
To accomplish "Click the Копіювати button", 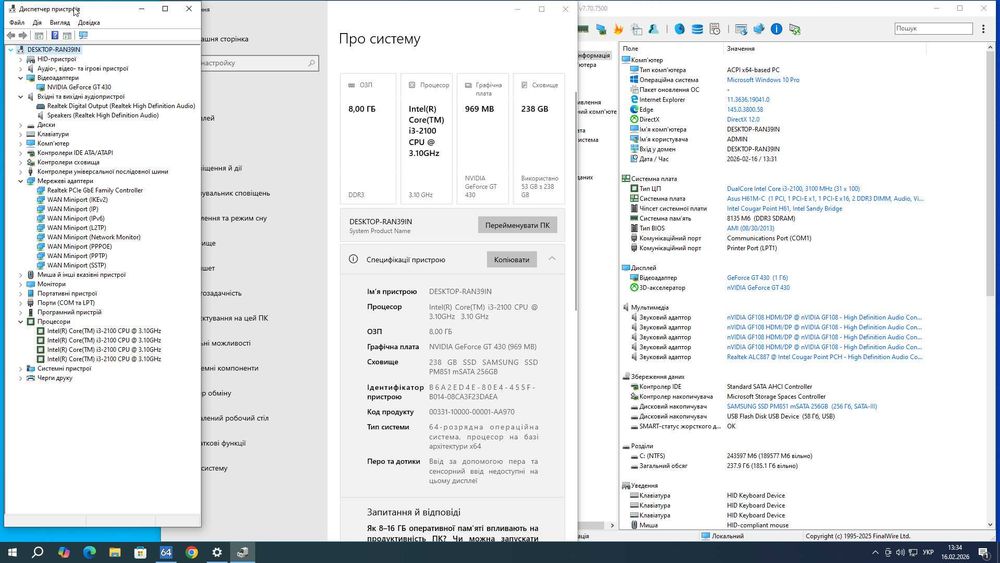I will [511, 260].
